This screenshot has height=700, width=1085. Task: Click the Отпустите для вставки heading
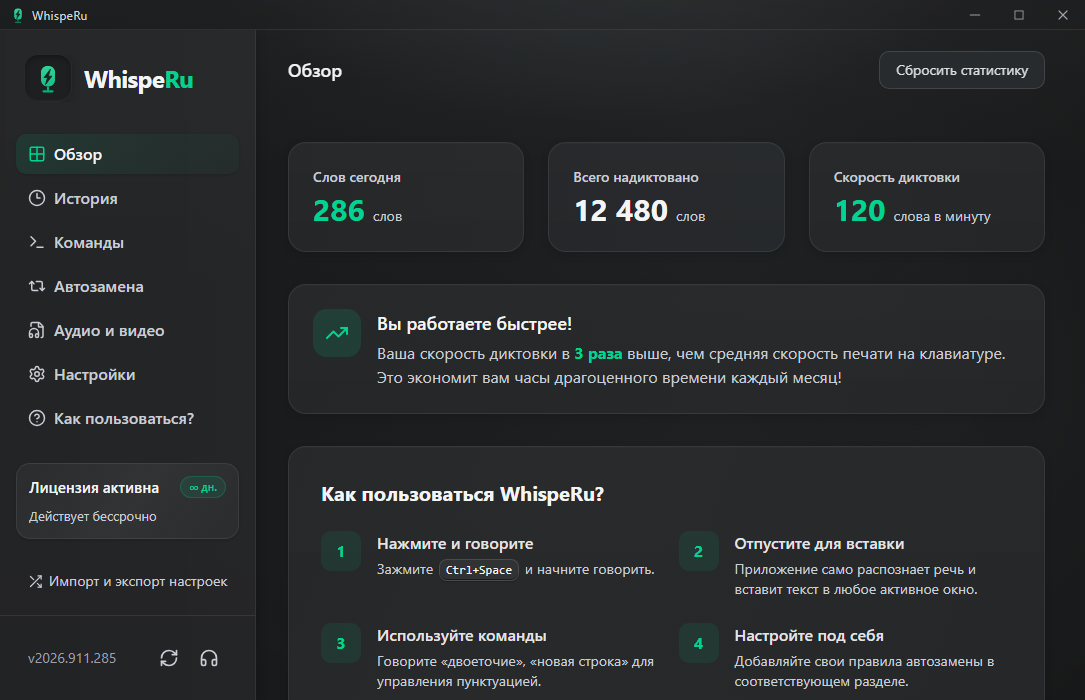pyautogui.click(x=819, y=544)
